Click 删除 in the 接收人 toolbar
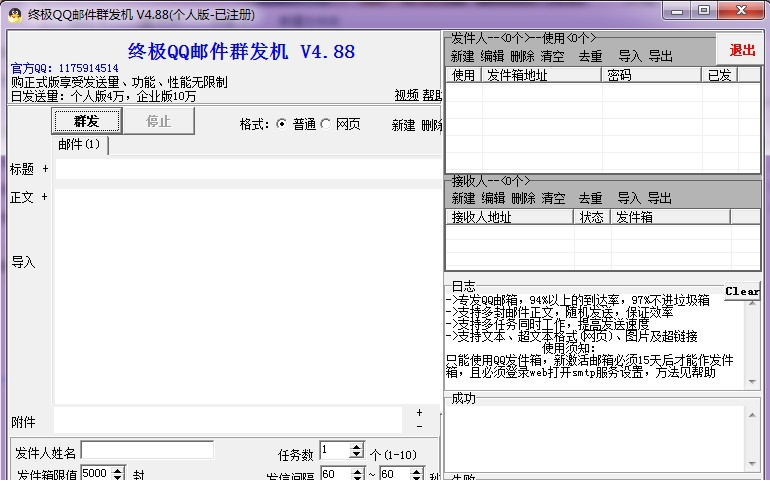The width and height of the screenshot is (770, 499). (x=523, y=198)
